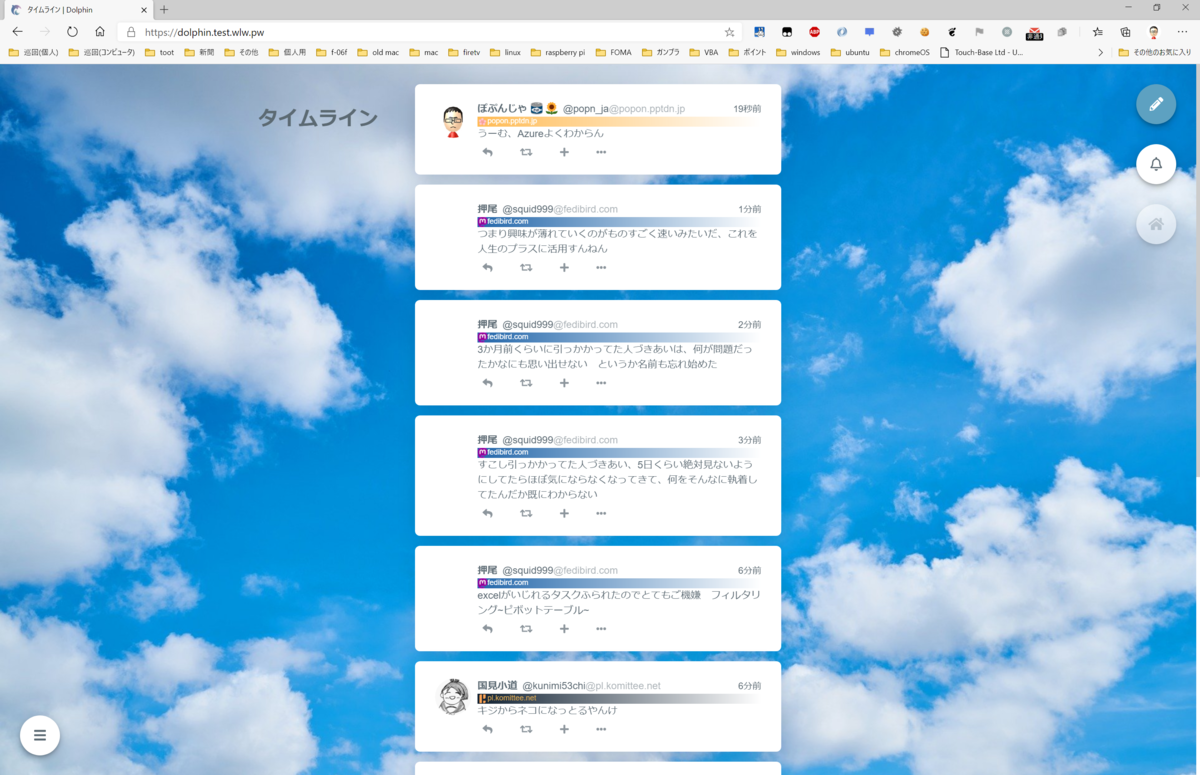Reply to the squid999 excel post
This screenshot has height=775, width=1200.
point(488,629)
